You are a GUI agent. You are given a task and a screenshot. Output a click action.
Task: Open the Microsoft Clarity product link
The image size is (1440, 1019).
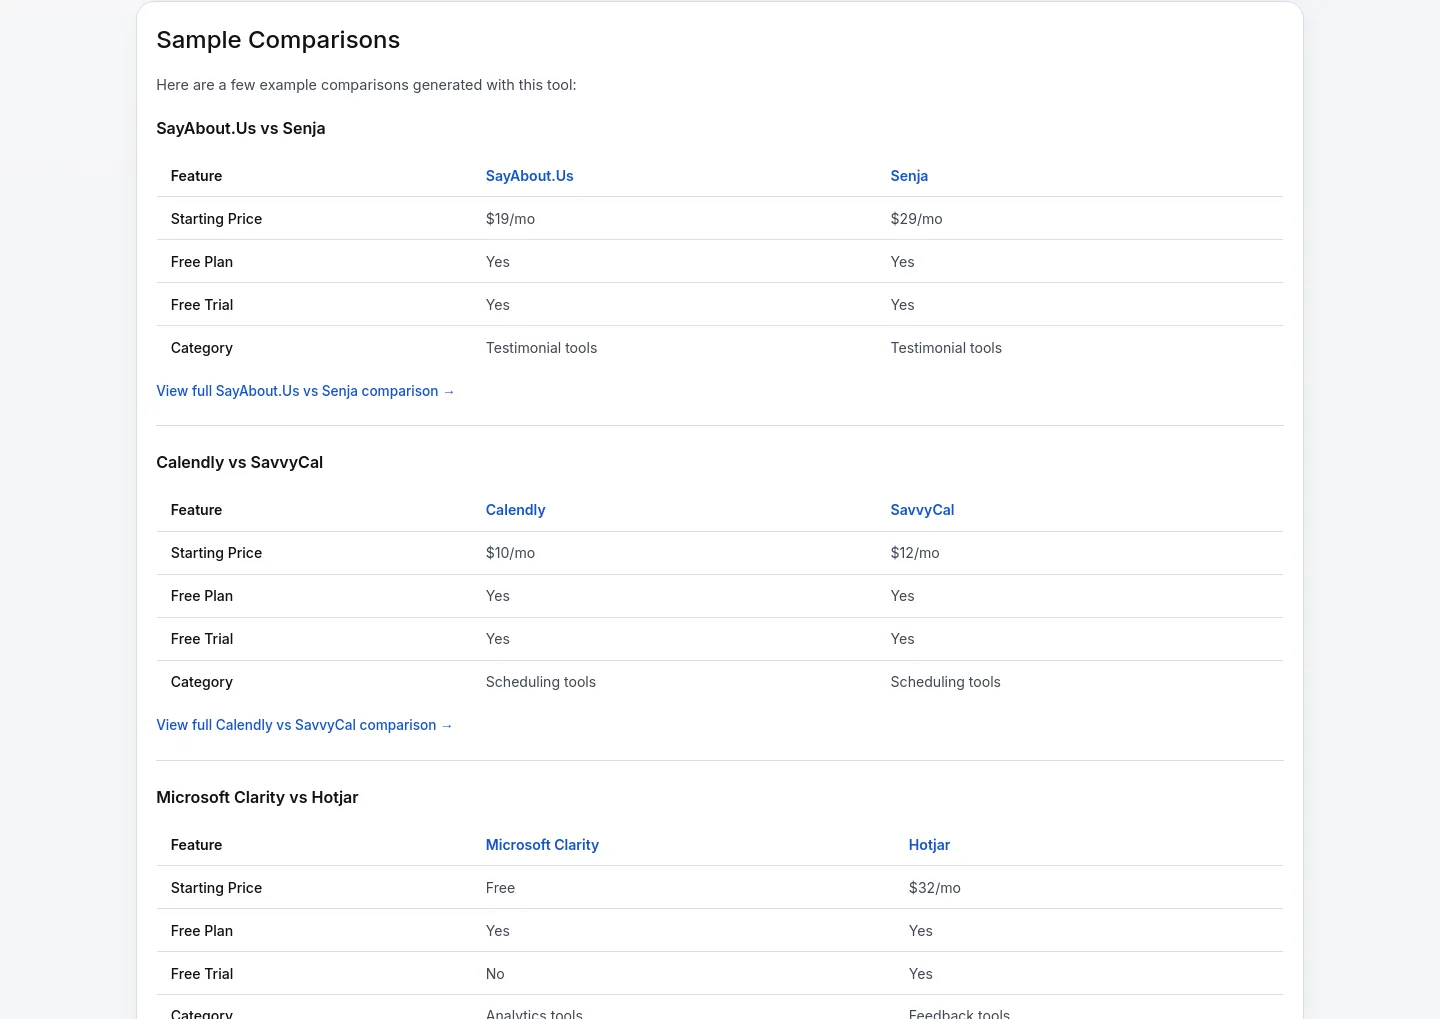[542, 845]
